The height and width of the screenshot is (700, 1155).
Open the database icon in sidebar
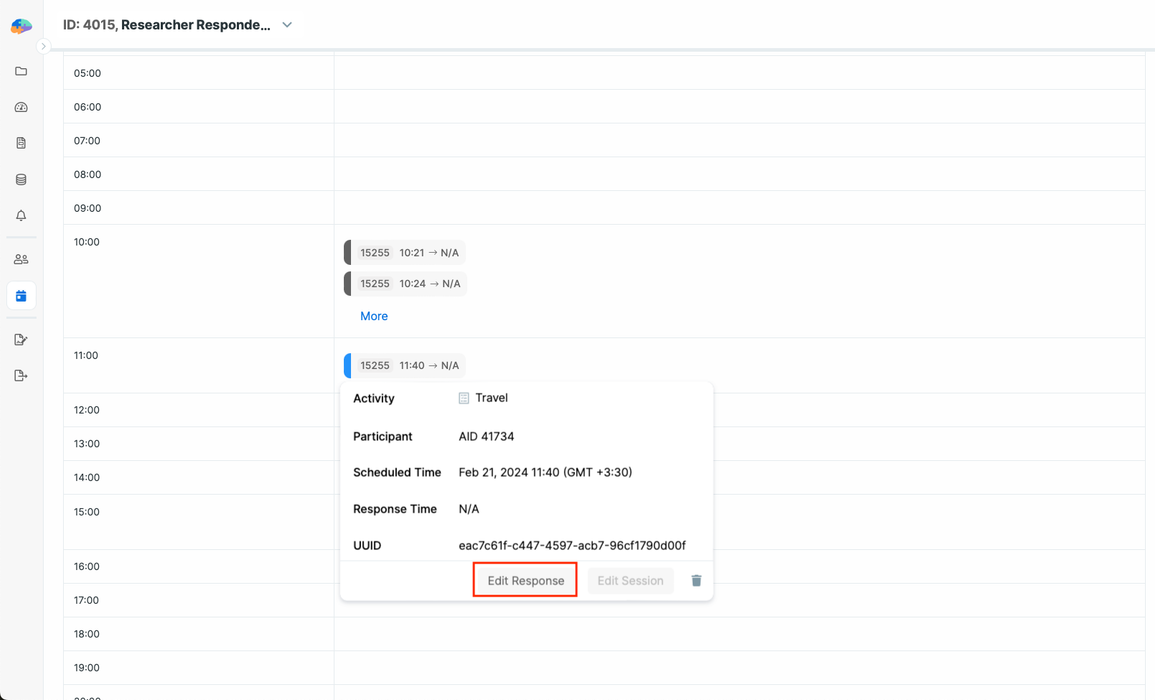click(21, 180)
